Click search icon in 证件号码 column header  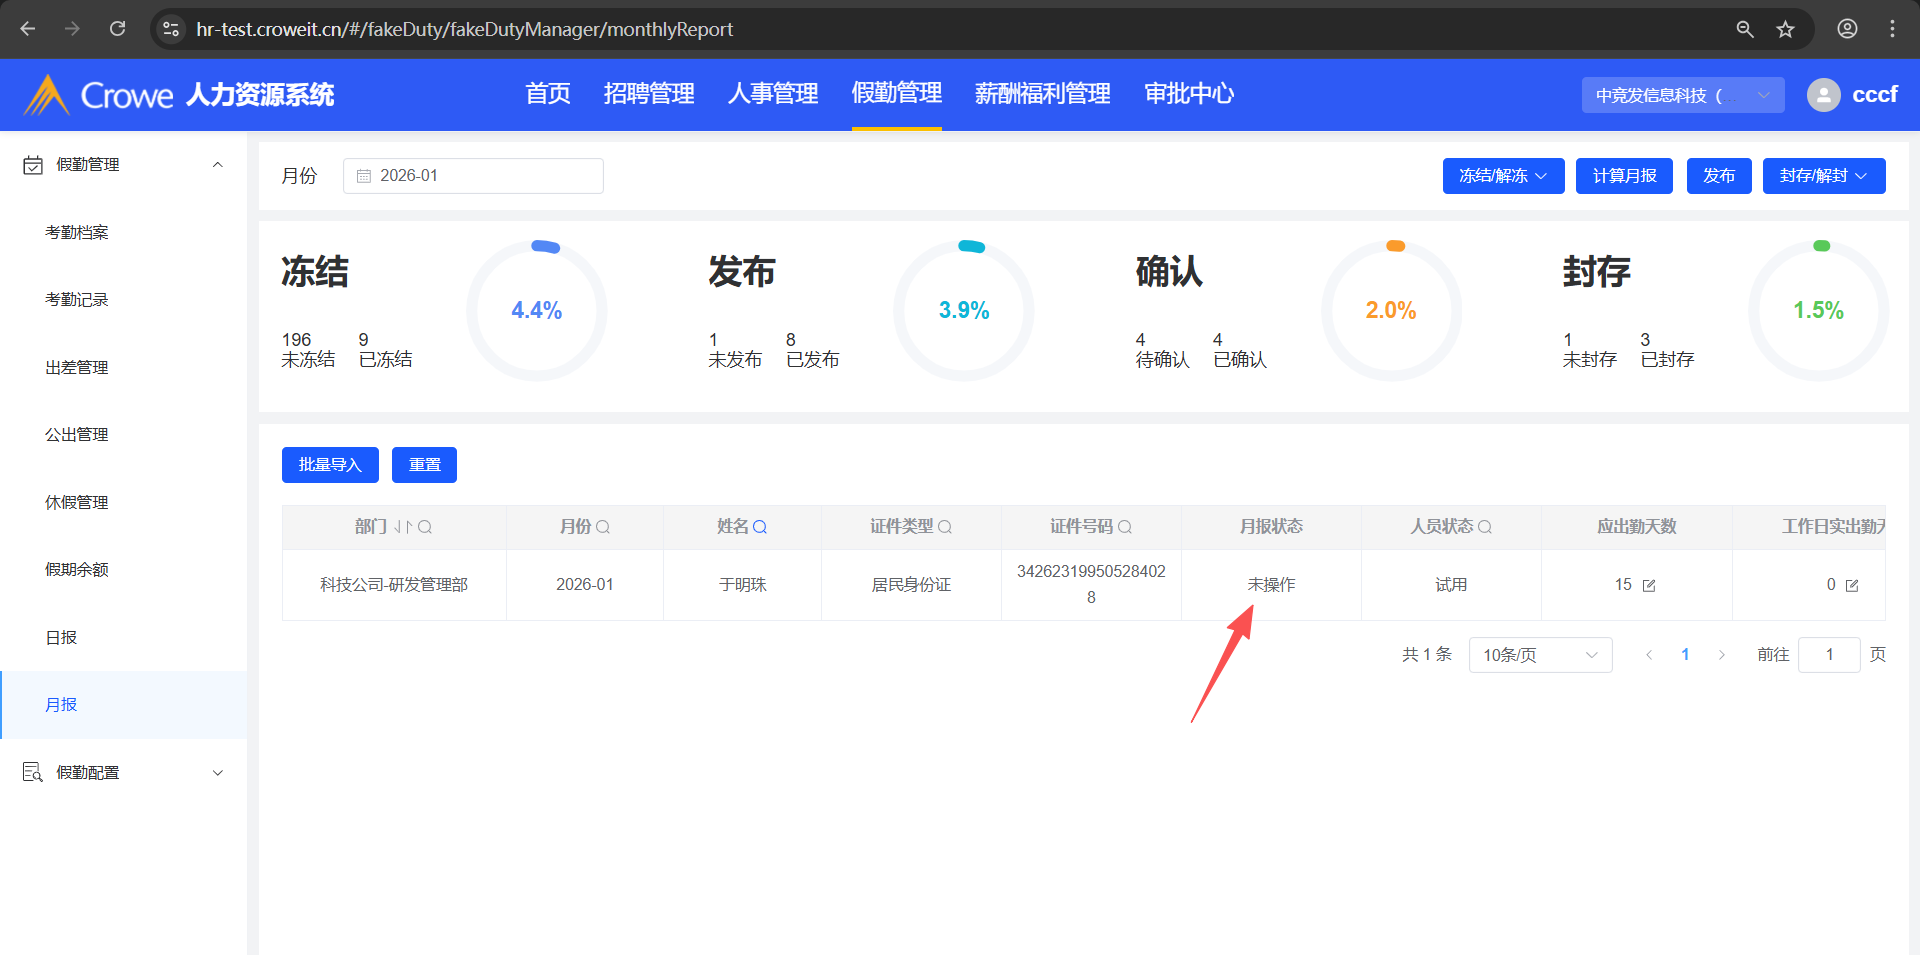click(1125, 527)
